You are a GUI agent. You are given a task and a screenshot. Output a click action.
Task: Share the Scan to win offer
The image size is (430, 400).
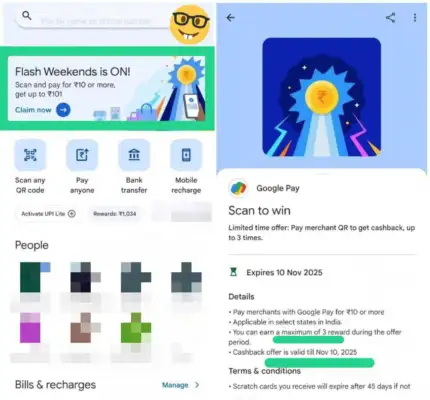point(391,18)
